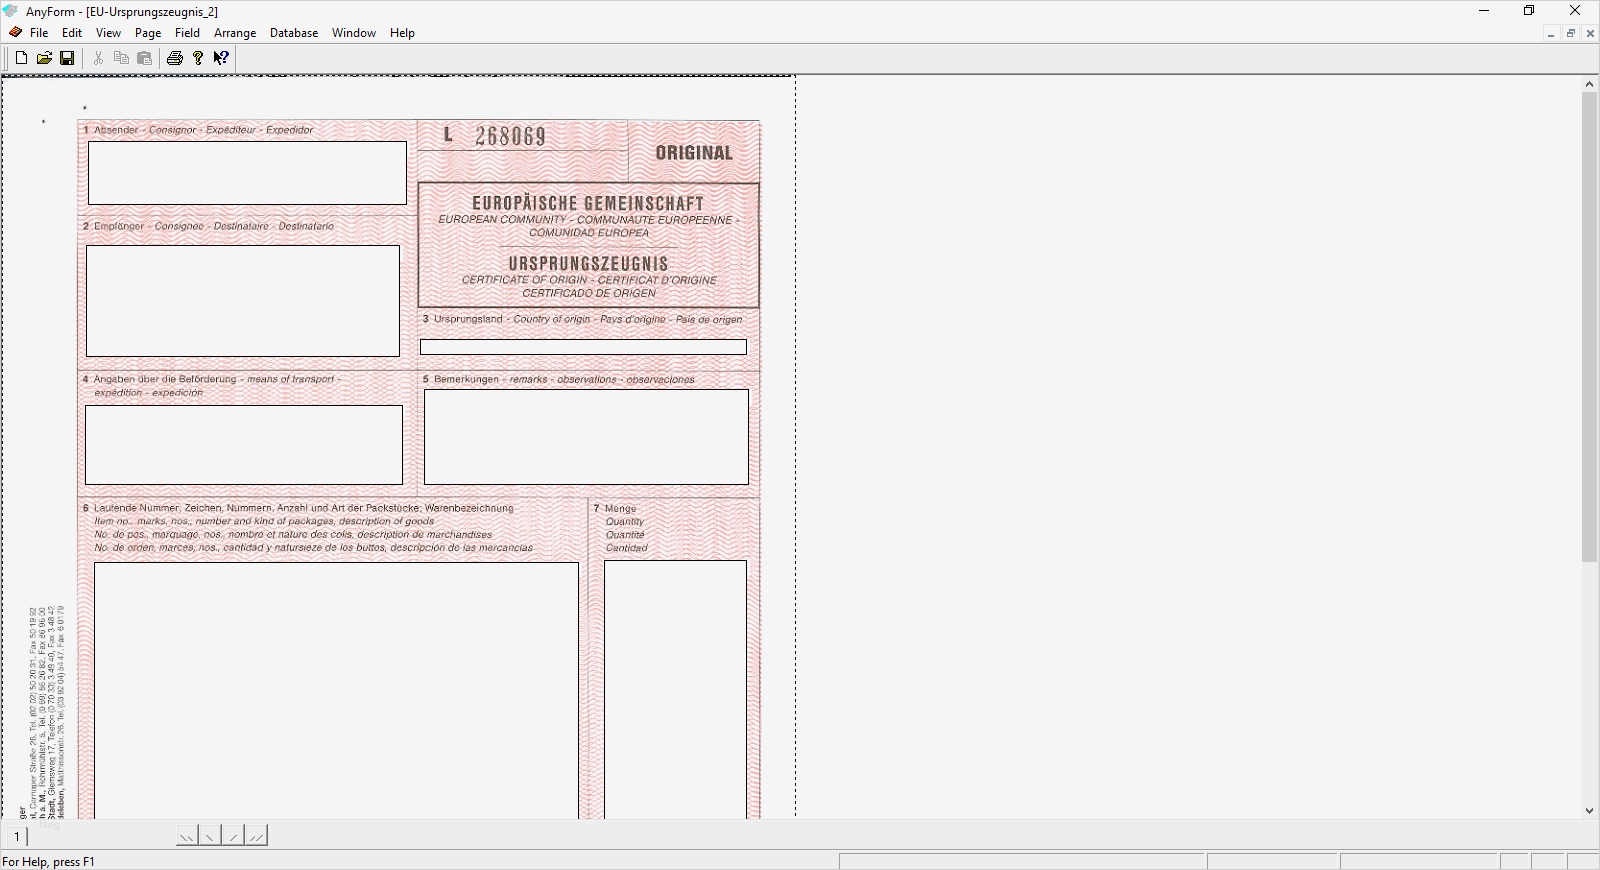Open the View menu

click(x=108, y=33)
